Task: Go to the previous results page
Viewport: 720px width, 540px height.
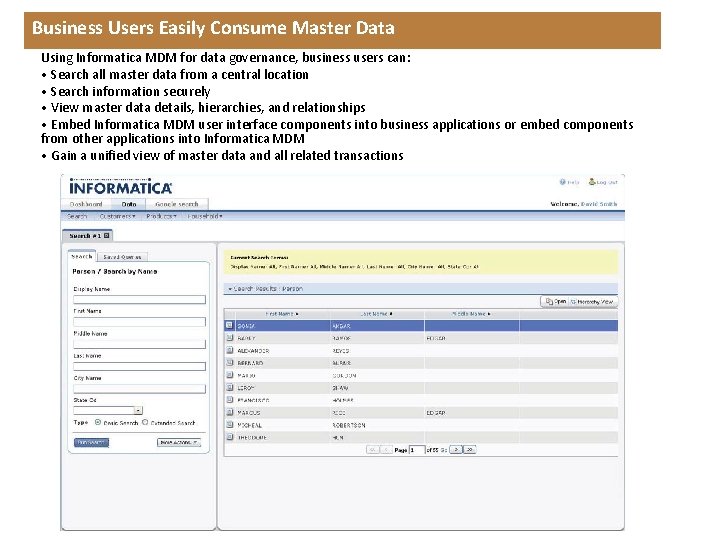Action: (x=386, y=450)
